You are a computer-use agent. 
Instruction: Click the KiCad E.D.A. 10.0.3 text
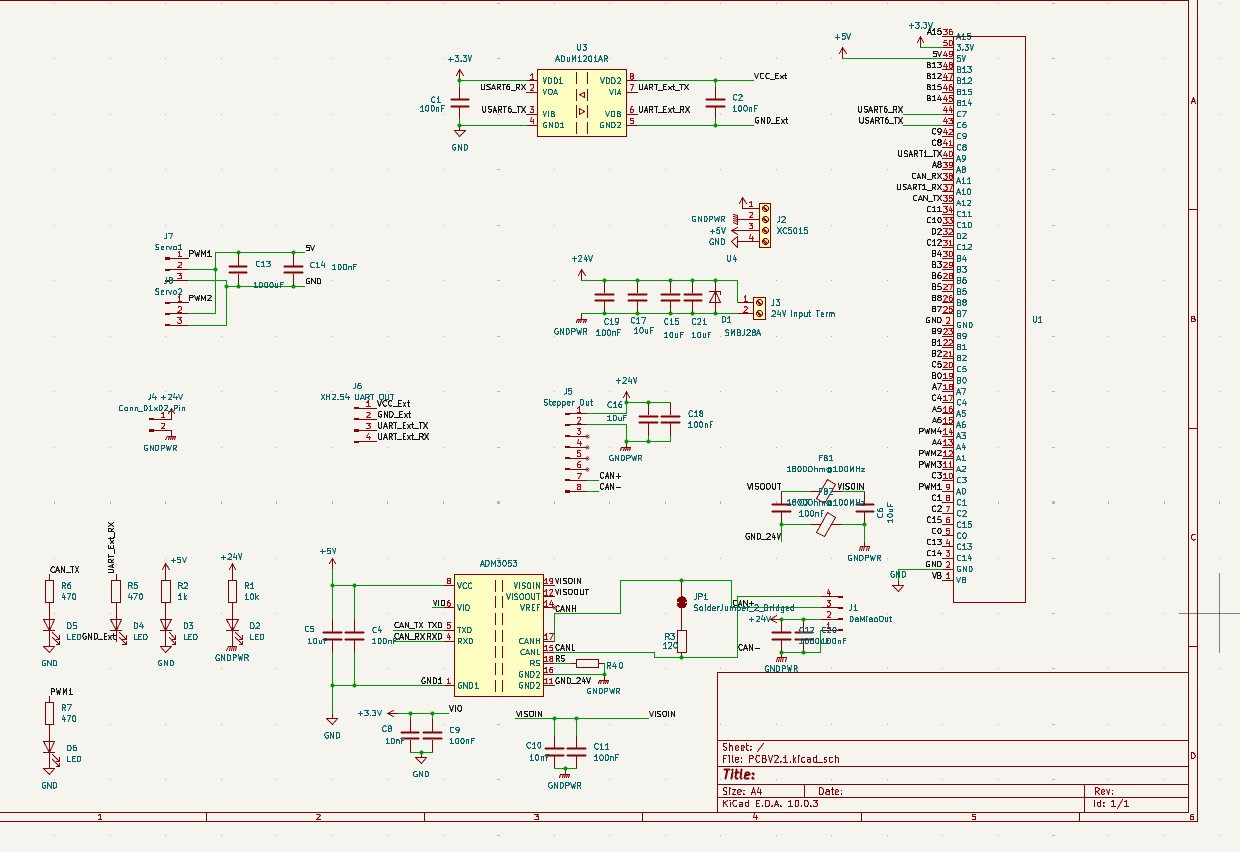point(770,803)
